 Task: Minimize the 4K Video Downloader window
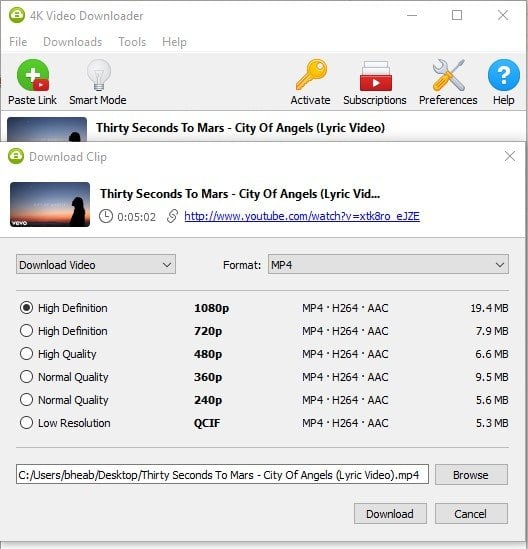coord(412,15)
